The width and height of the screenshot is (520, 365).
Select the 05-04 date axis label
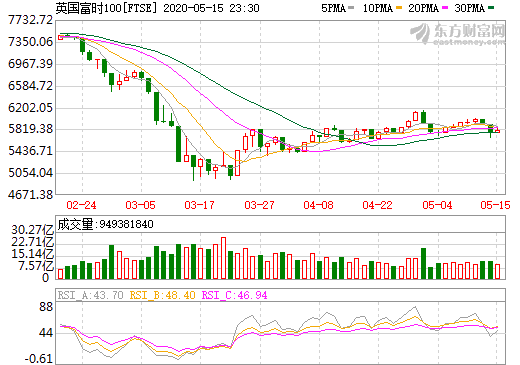point(437,205)
